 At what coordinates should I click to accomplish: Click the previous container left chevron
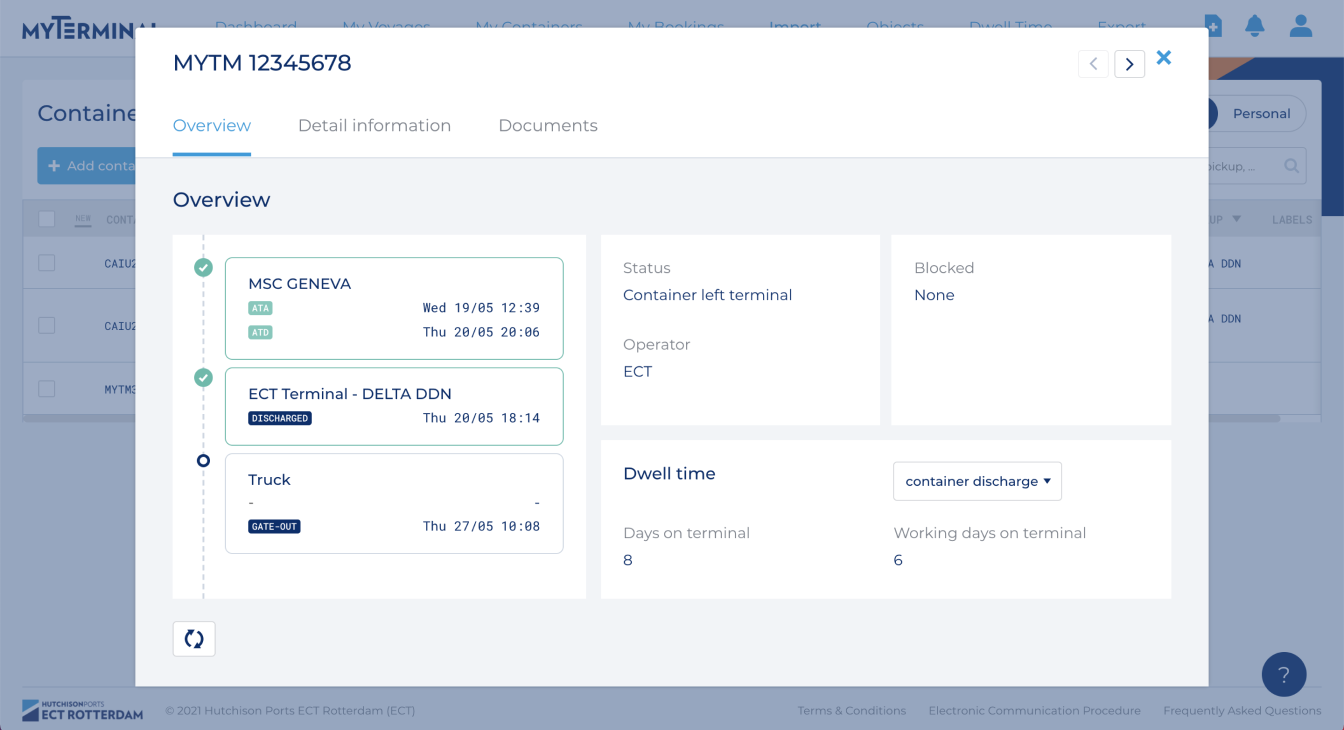coord(1093,64)
